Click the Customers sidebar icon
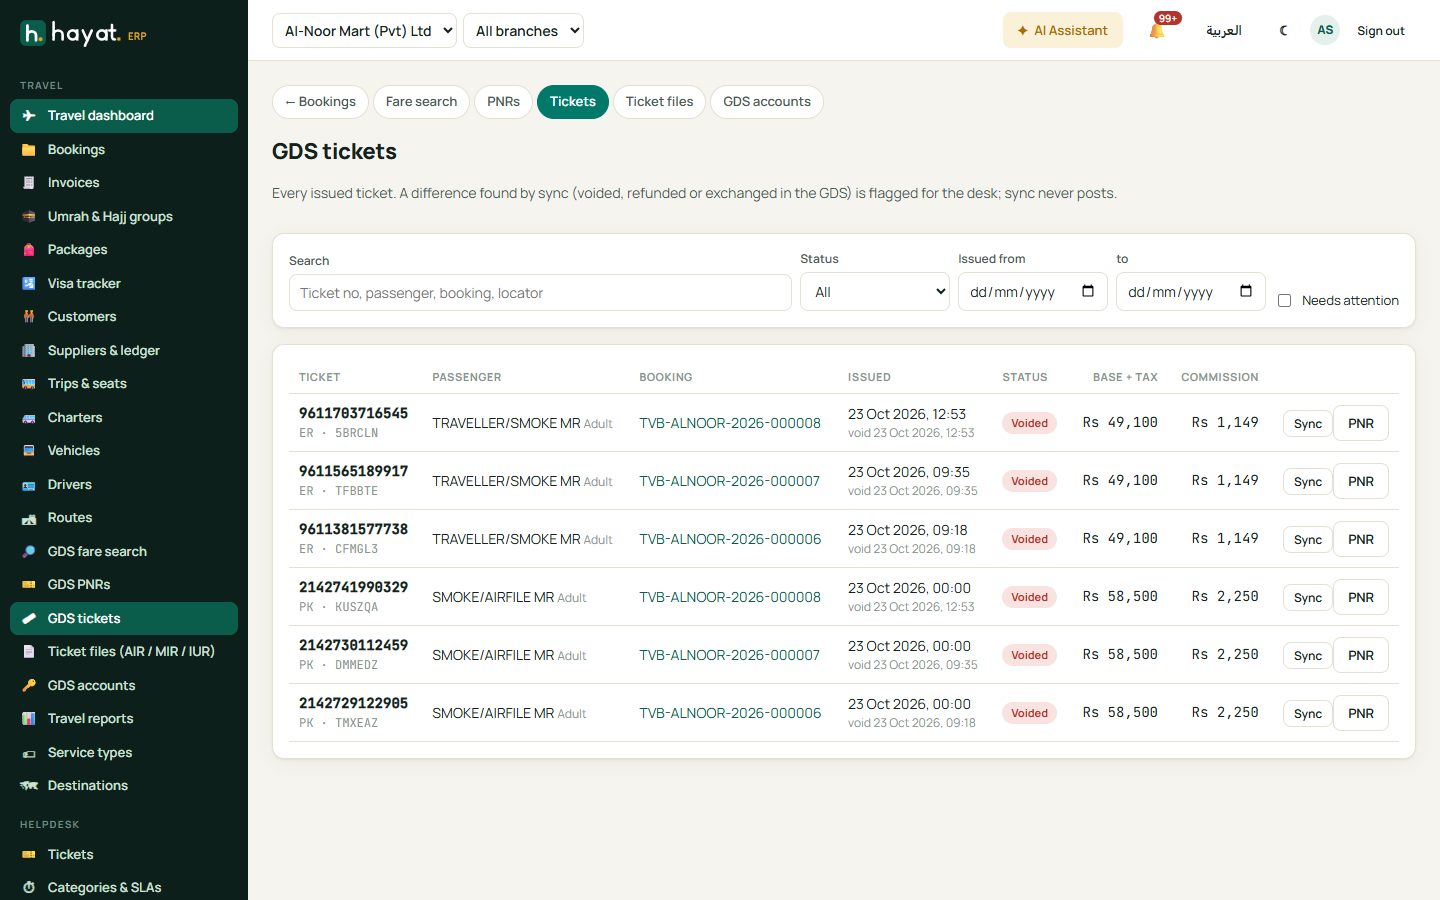Viewport: 1440px width, 900px height. coord(29,317)
